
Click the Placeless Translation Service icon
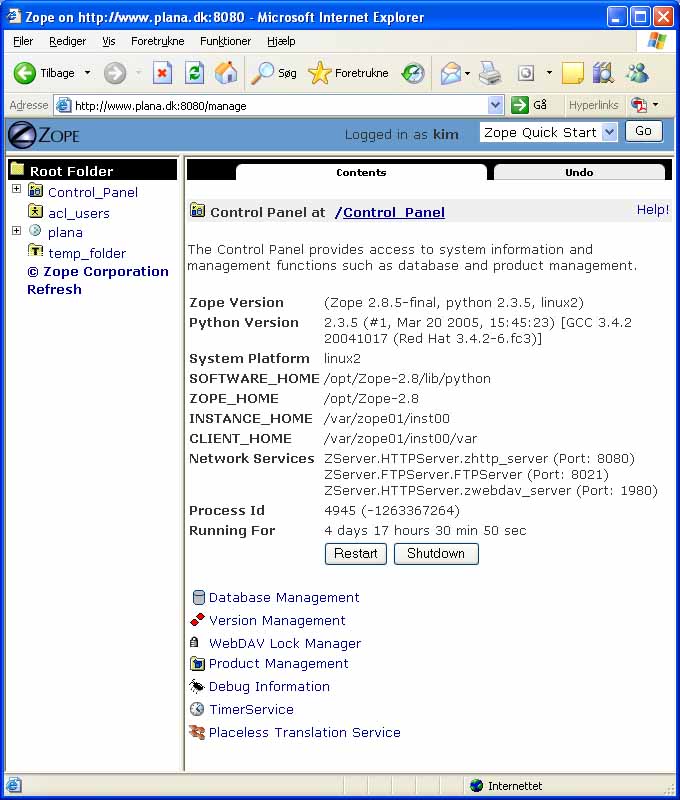[x=198, y=733]
